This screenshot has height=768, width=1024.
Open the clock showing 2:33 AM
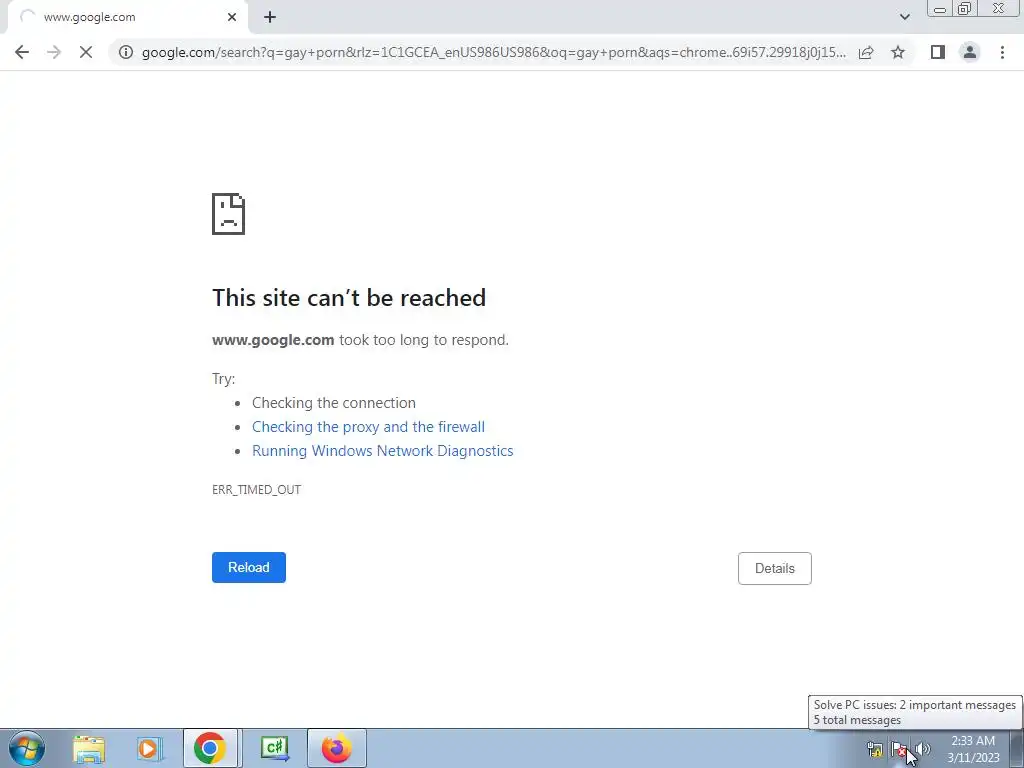pyautogui.click(x=973, y=749)
